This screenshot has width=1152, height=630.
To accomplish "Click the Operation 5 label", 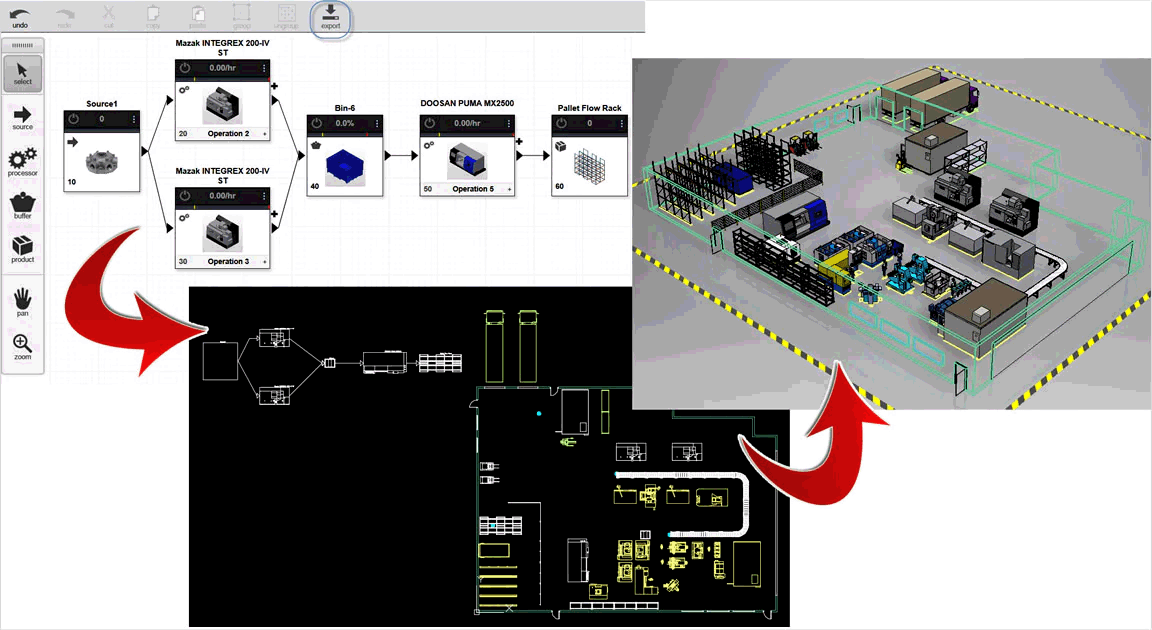I will [472, 189].
